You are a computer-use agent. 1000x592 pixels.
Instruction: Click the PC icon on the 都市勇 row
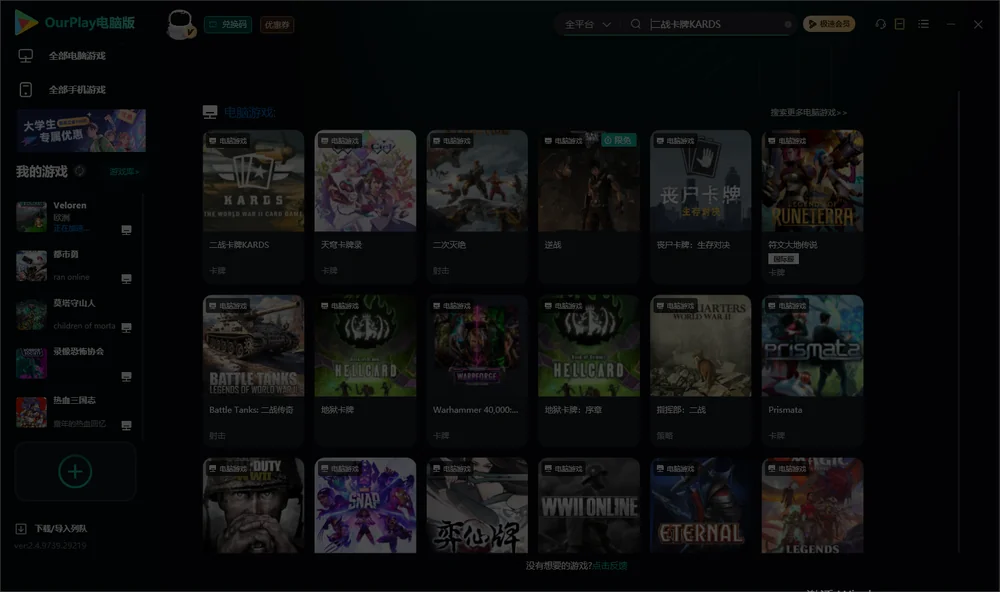point(126,279)
